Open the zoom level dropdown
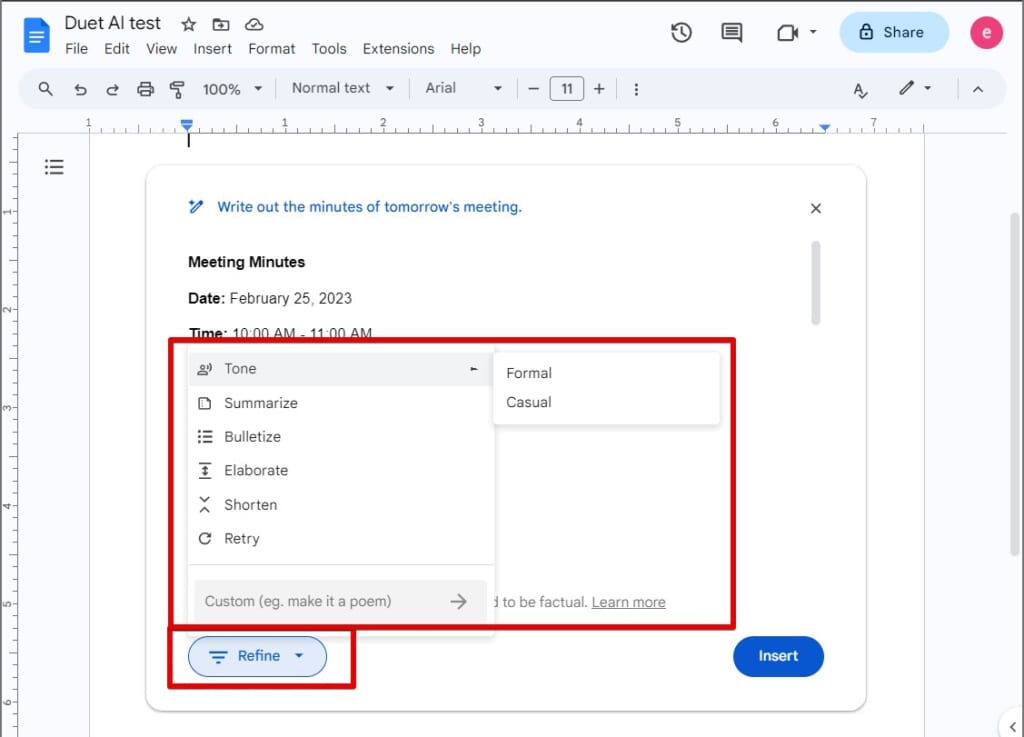This screenshot has width=1024, height=737. (x=232, y=88)
